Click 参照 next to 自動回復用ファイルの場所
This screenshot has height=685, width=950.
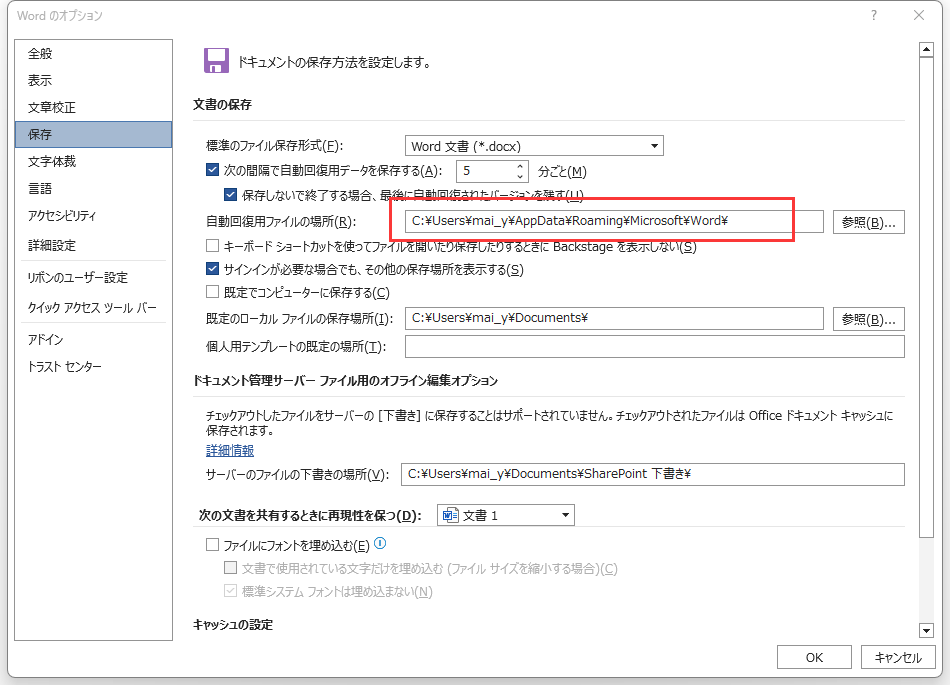click(868, 220)
